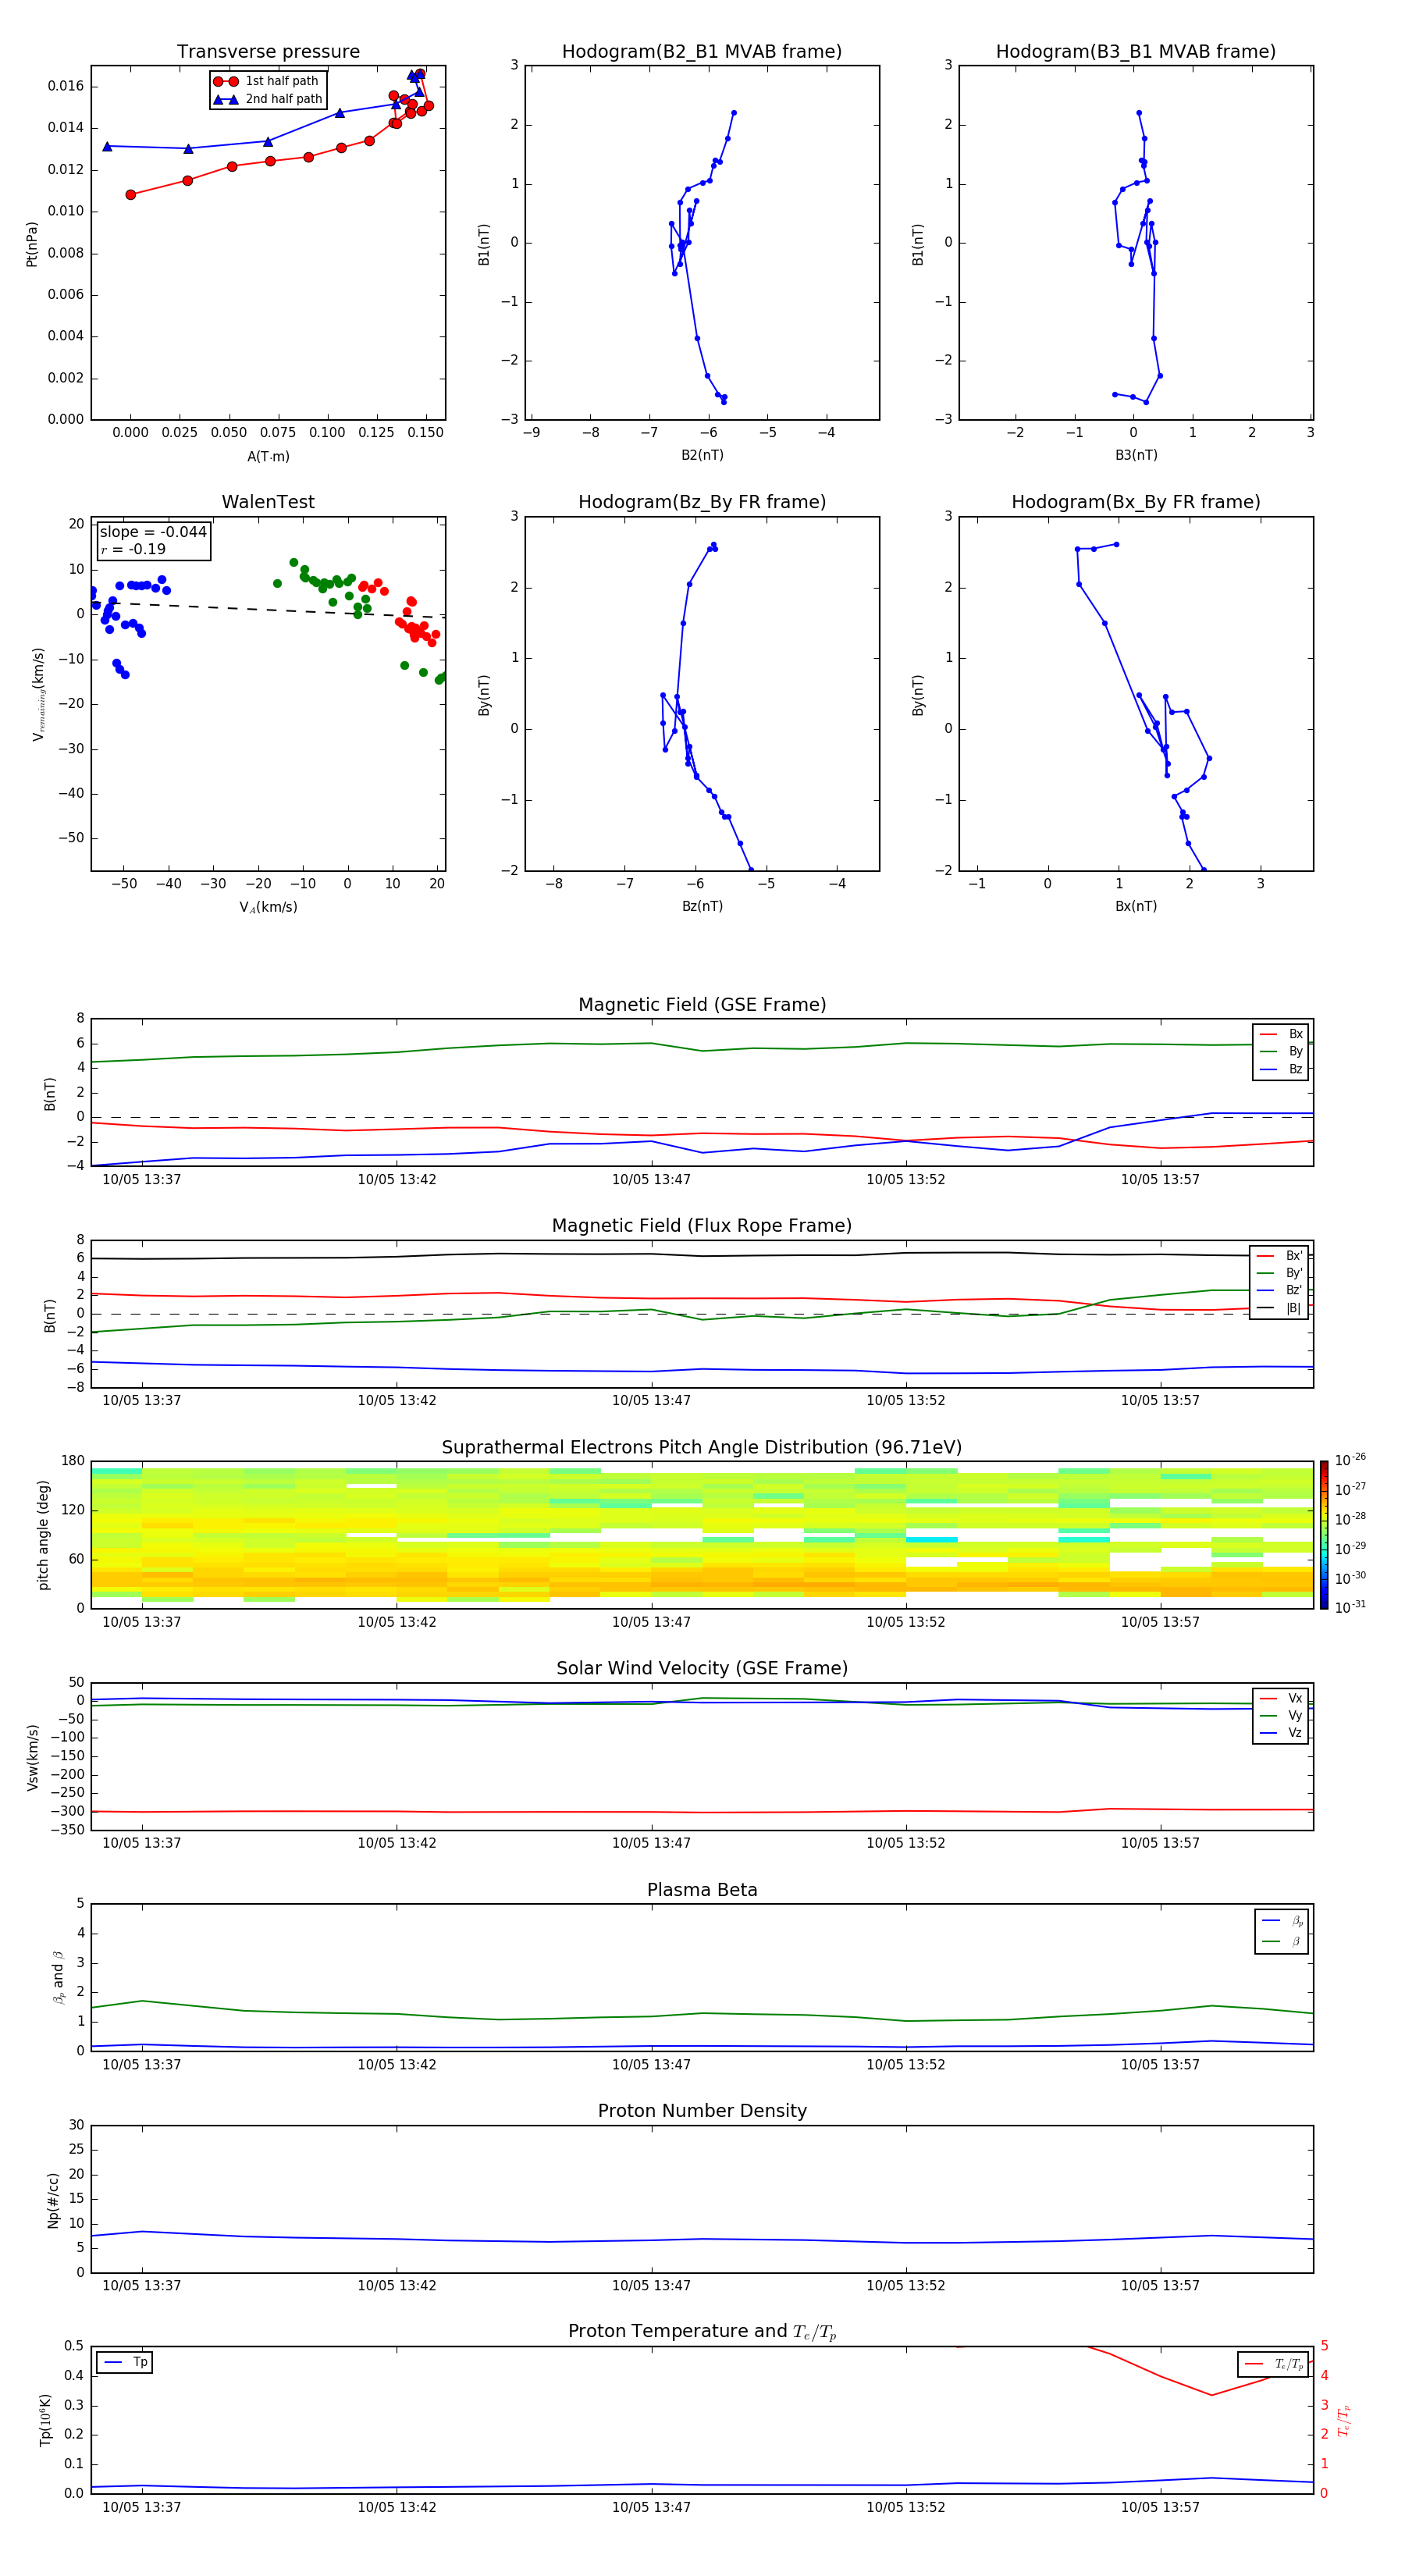The height and width of the screenshot is (2576, 1405).
Task: Click '10/05 13:47' tick under GSE magnetic field
Action: tap(651, 1179)
